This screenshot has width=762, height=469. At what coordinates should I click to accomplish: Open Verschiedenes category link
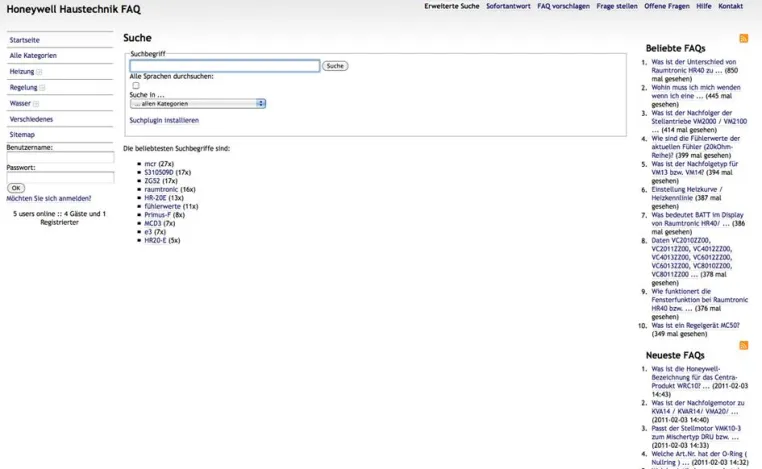point(31,119)
